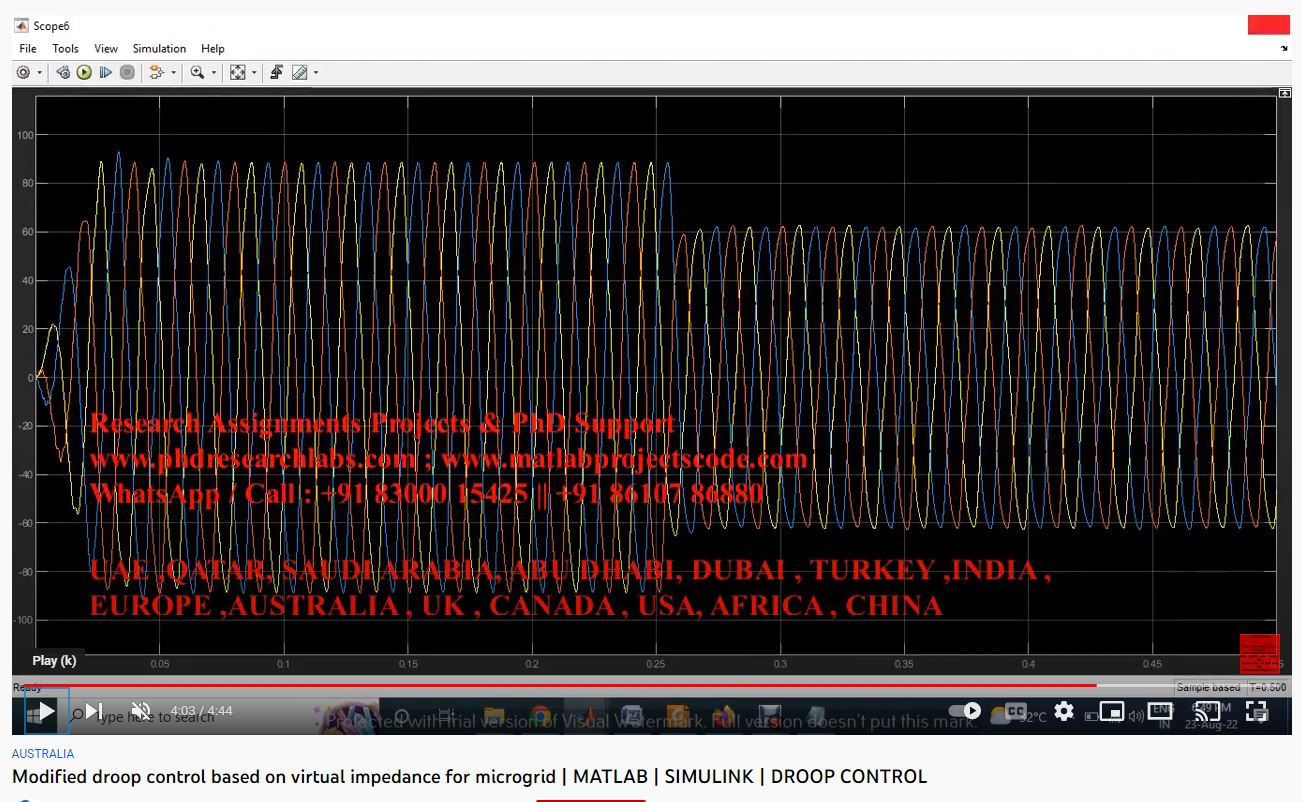1302x802 pixels.
Task: Toggle the video autoplay switch
Action: [964, 711]
